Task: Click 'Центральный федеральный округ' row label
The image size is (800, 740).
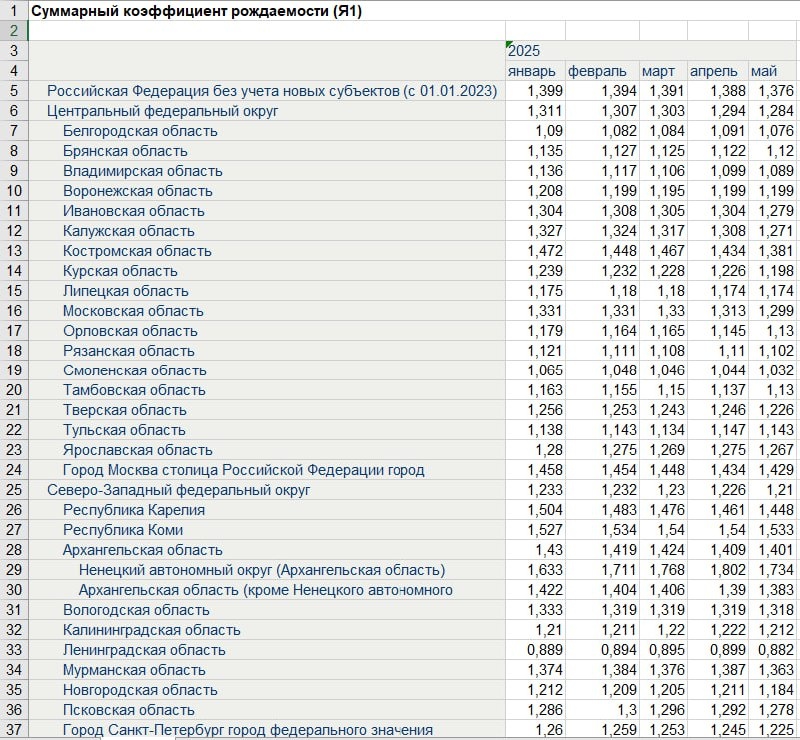Action: pyautogui.click(x=163, y=111)
